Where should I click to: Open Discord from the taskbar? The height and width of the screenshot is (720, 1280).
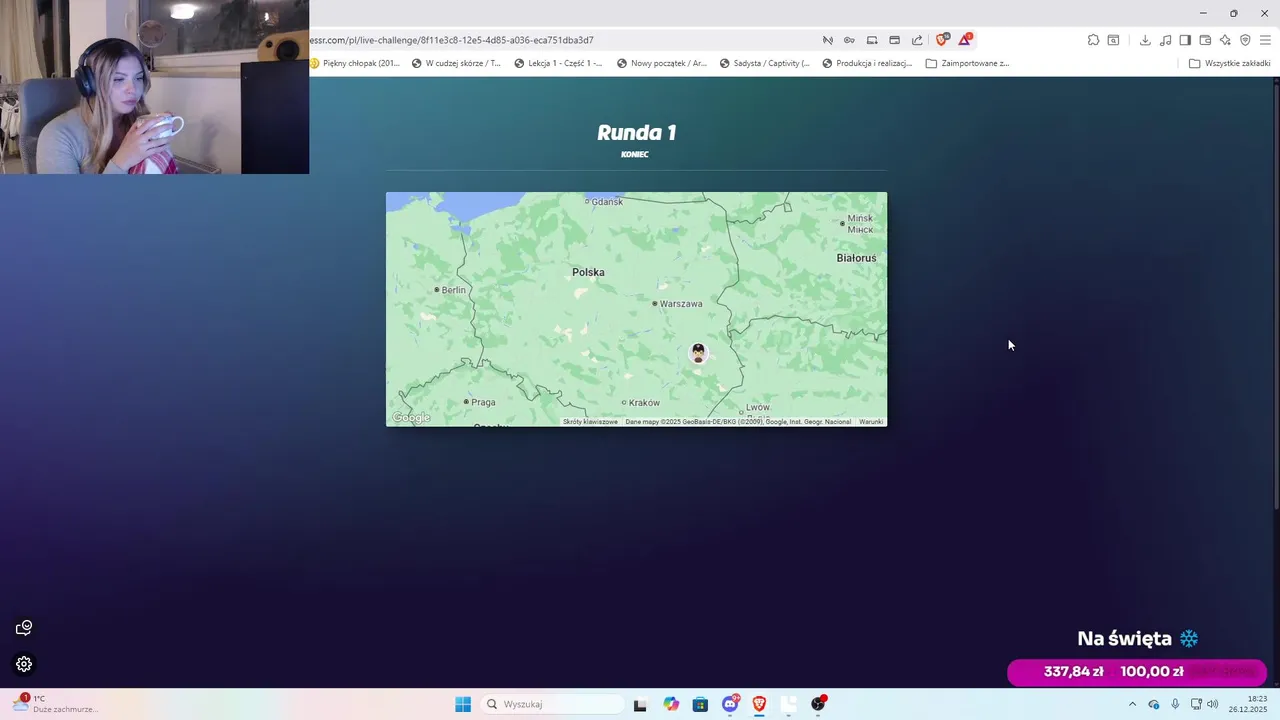[730, 704]
